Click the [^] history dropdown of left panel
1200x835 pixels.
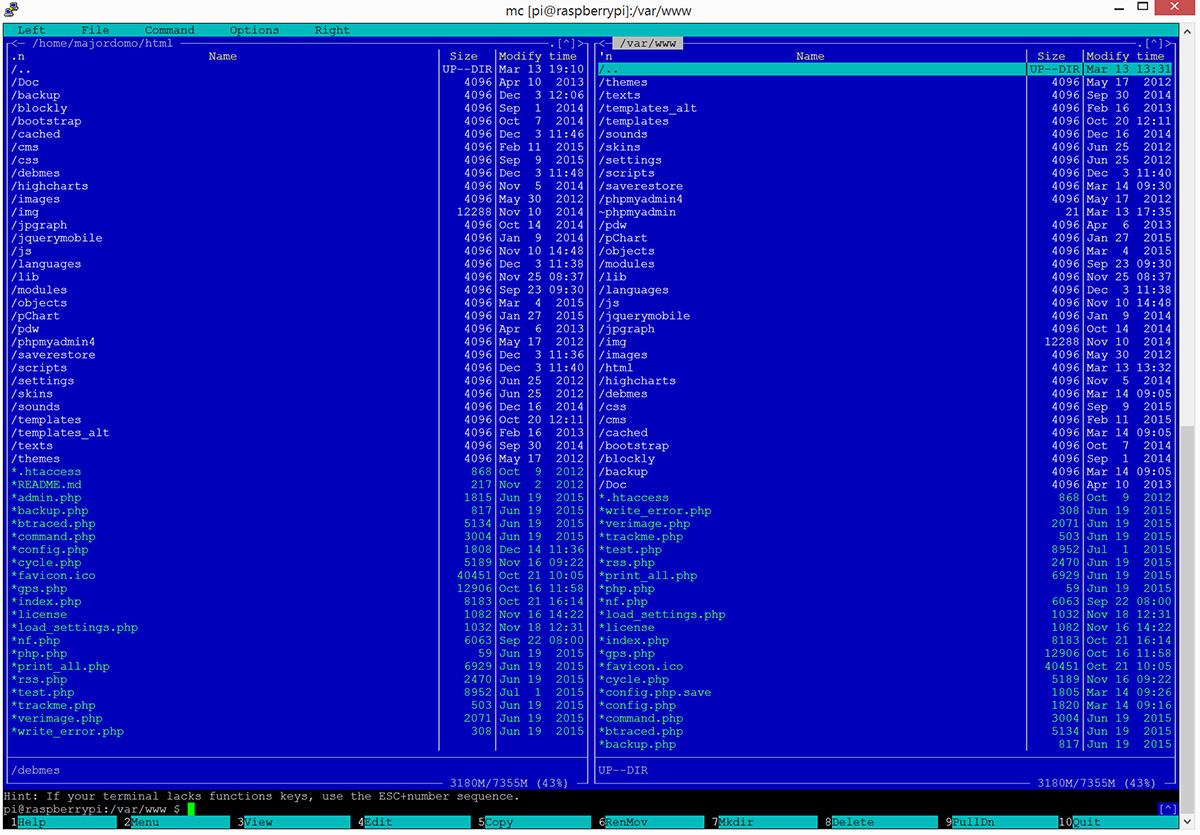[567, 44]
